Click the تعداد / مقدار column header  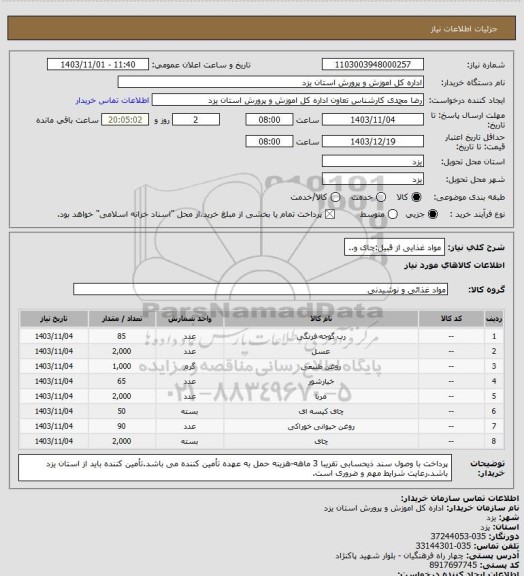click(x=122, y=319)
